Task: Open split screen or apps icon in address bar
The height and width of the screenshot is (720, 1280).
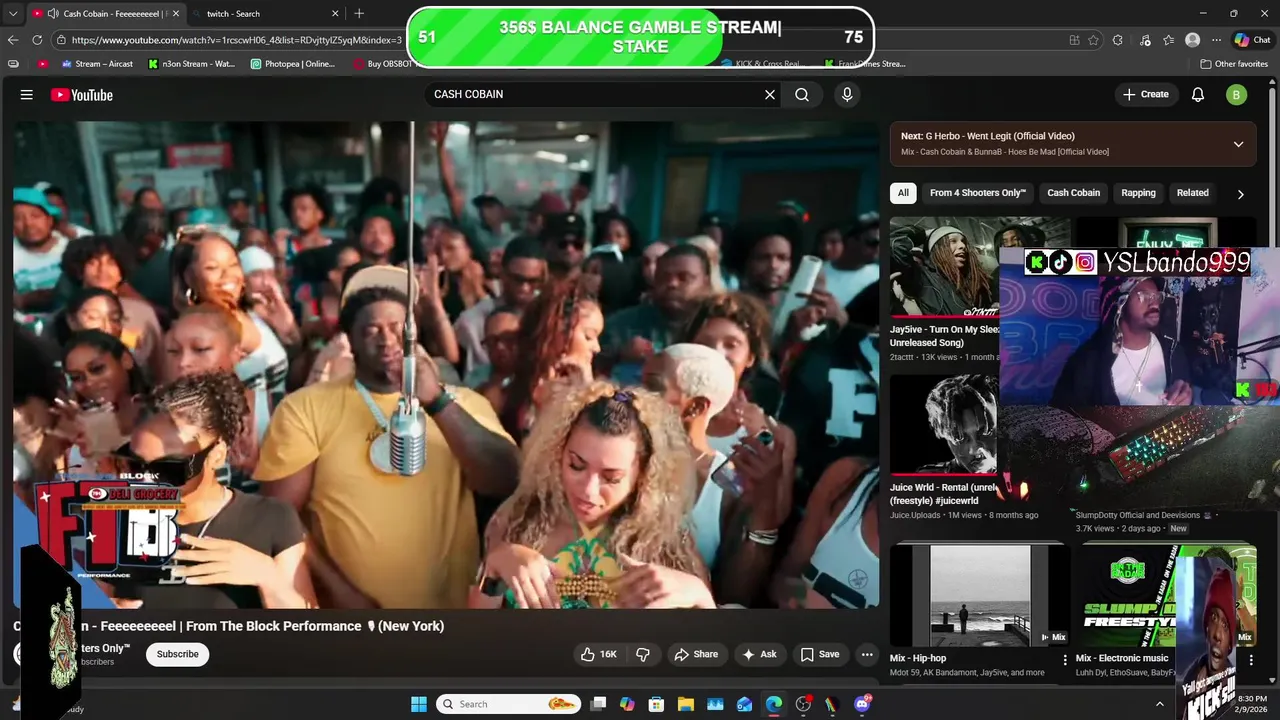Action: (1074, 40)
